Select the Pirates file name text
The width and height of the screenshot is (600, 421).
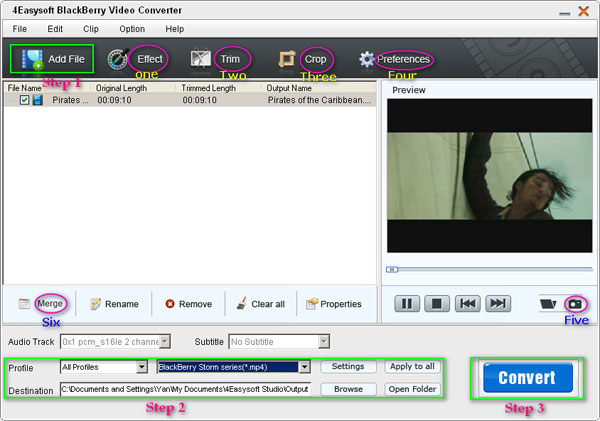click(x=70, y=100)
